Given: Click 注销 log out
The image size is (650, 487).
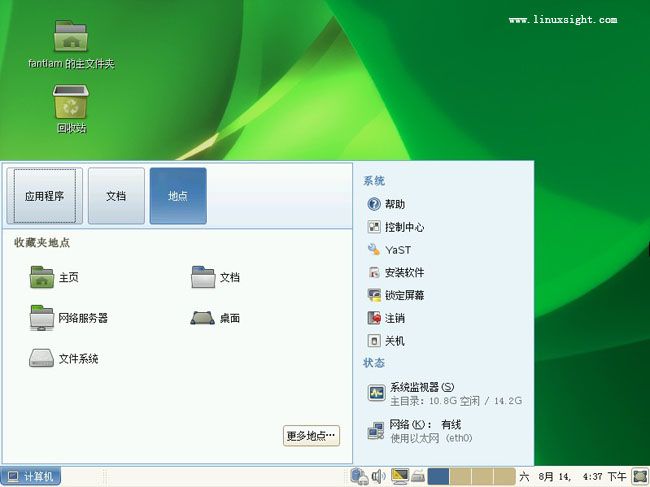Looking at the screenshot, I should (386, 318).
